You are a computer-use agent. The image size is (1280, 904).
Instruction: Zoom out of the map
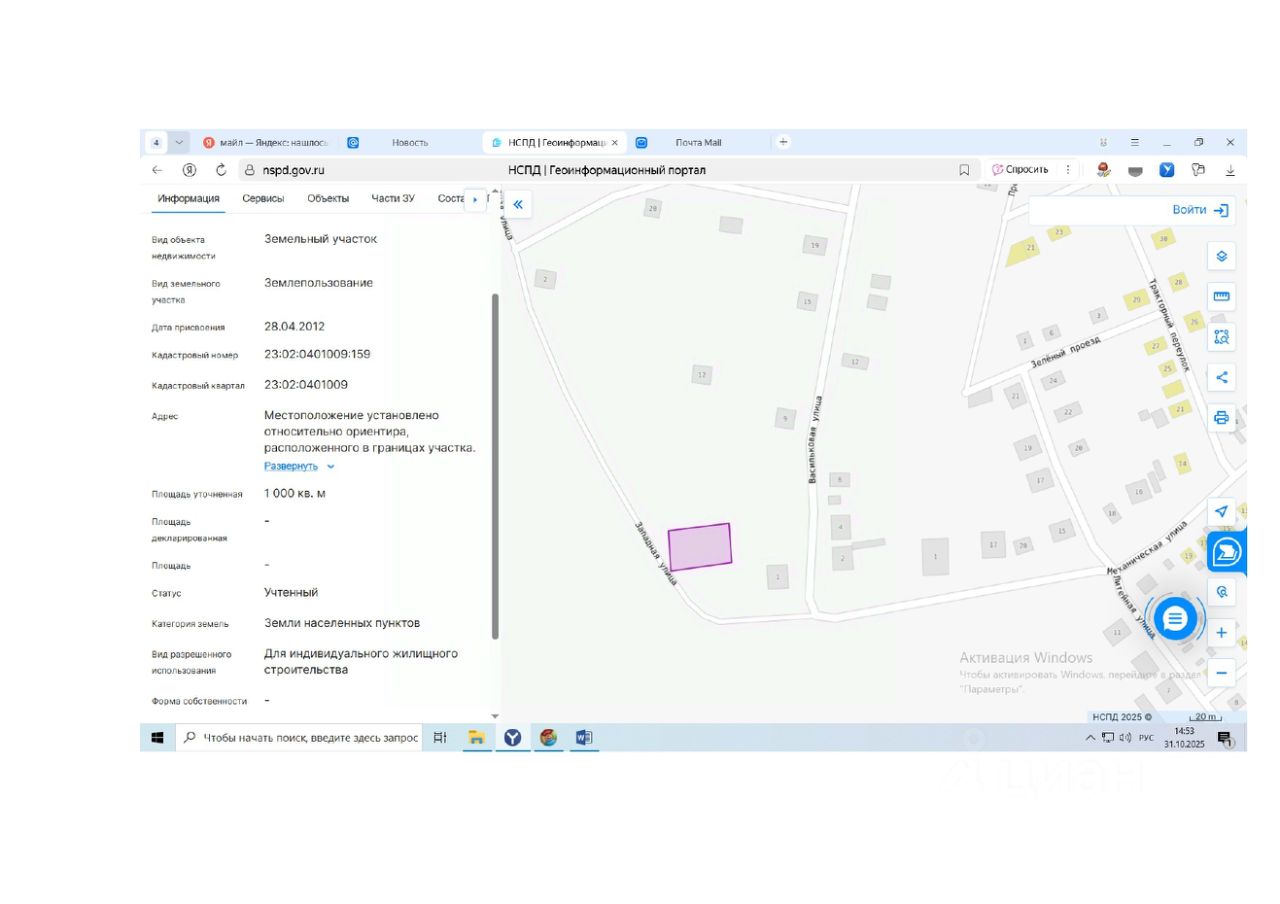1221,673
